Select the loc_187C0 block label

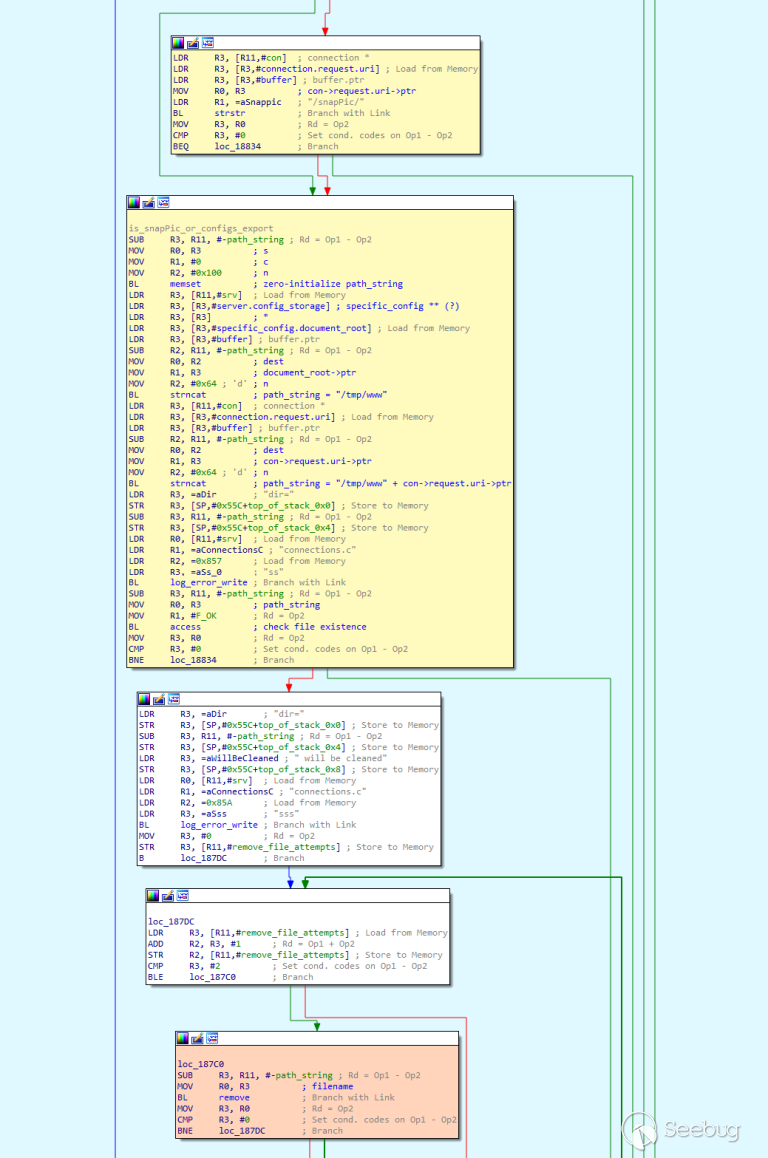pos(201,1064)
